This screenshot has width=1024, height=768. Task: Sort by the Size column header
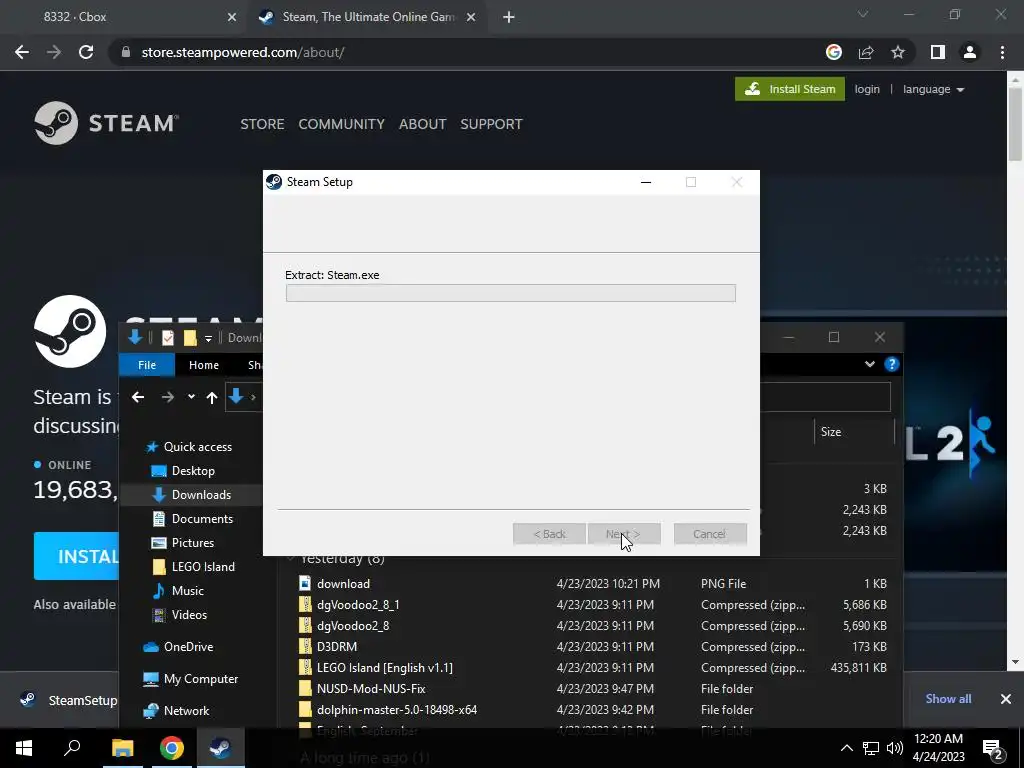pyautogui.click(x=854, y=432)
